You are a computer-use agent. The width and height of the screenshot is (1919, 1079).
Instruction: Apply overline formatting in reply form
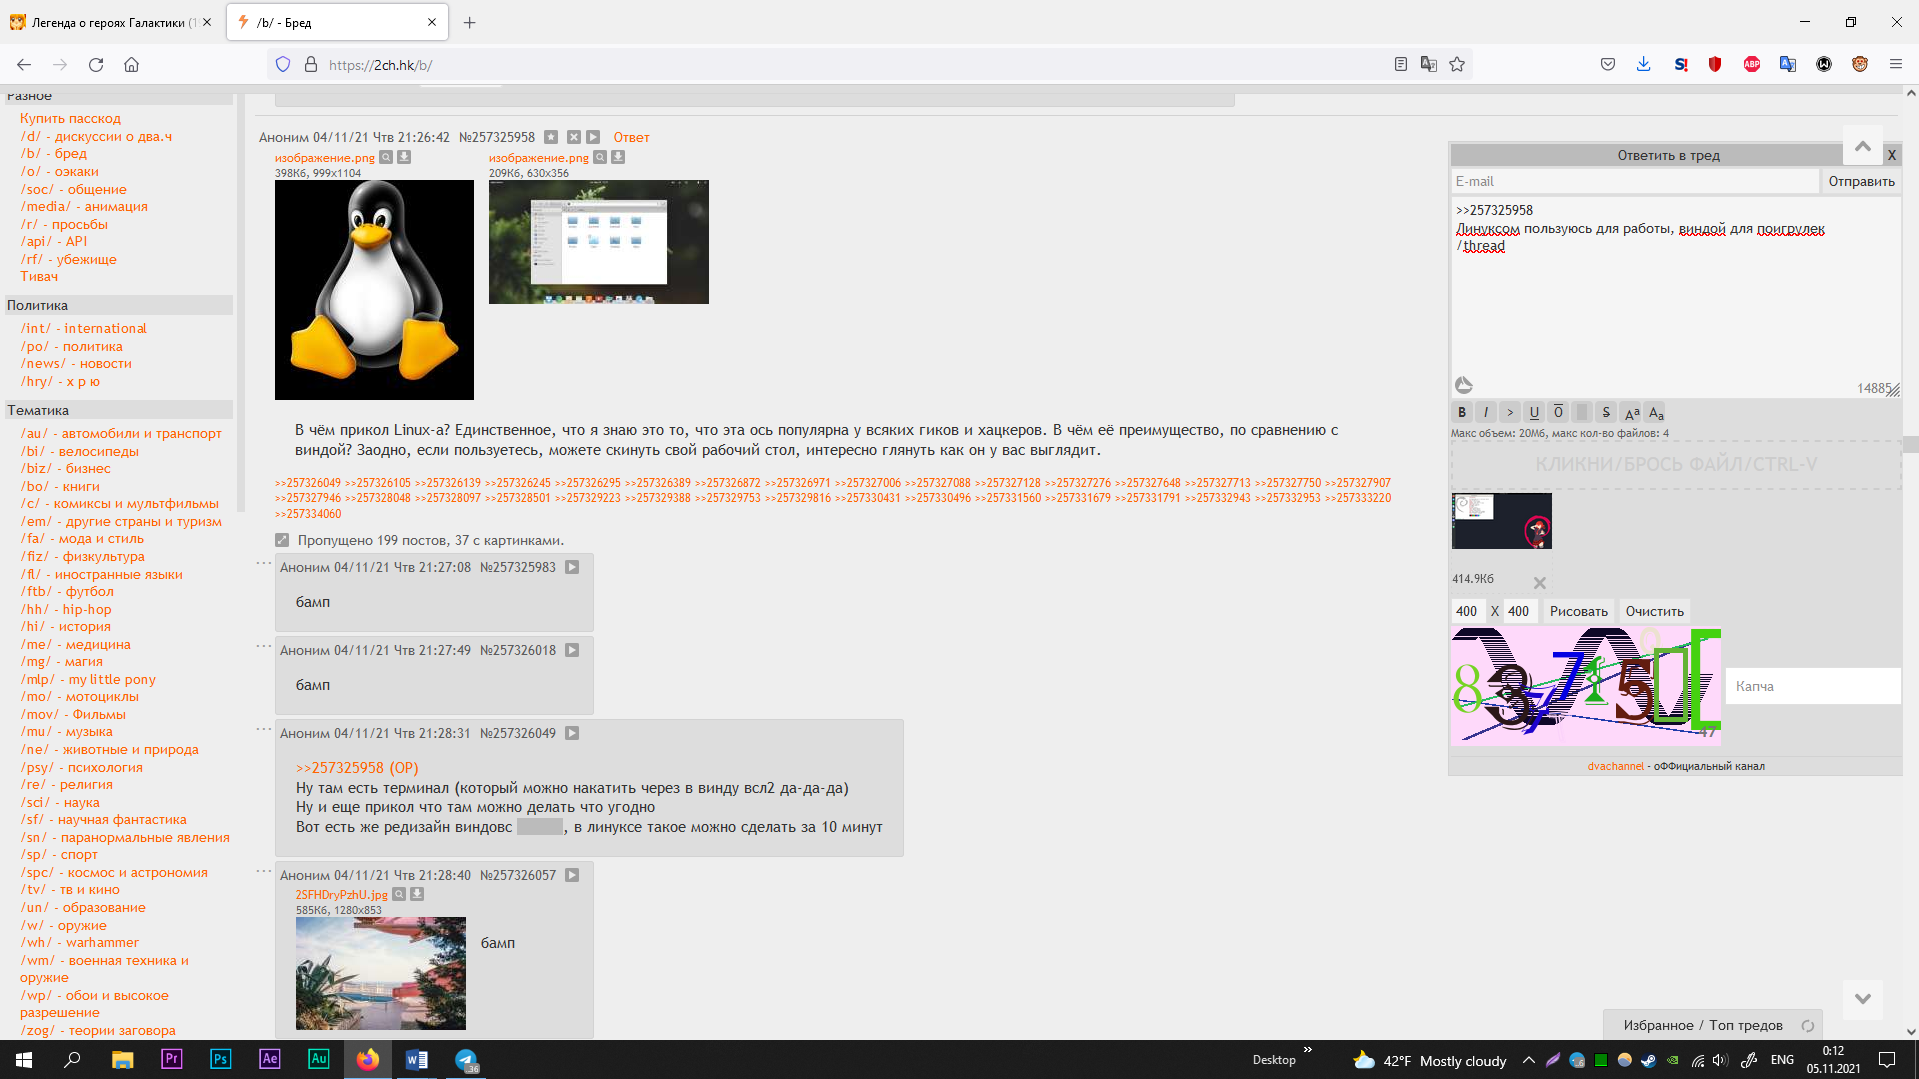[1558, 412]
